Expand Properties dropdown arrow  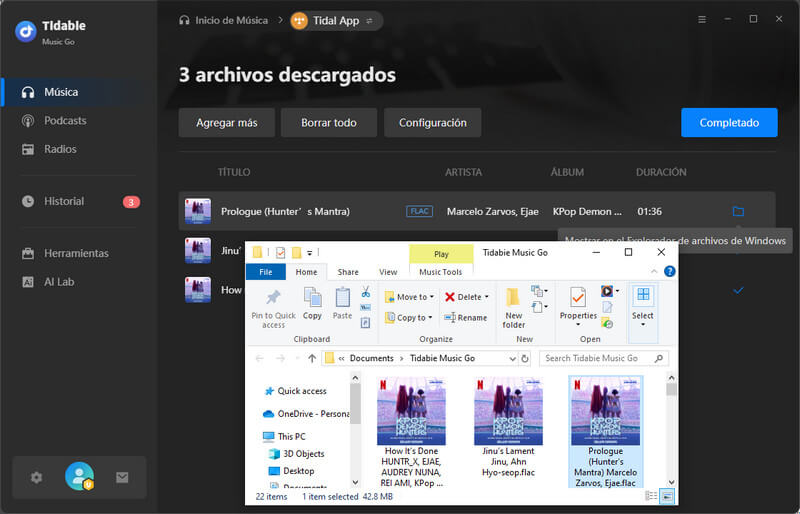[578, 325]
